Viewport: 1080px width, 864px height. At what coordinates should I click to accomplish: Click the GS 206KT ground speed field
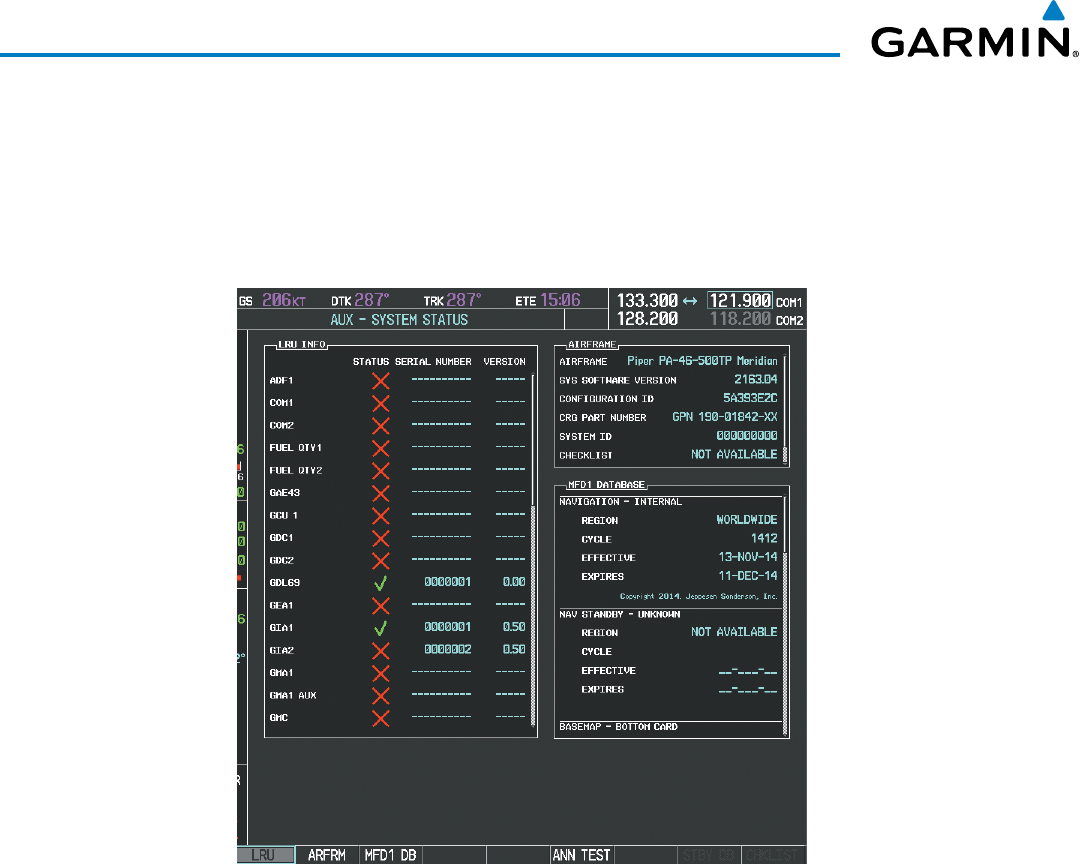tap(273, 300)
